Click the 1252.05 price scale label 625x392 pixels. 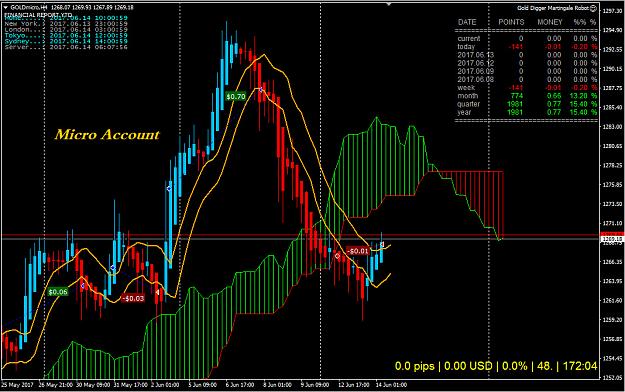click(x=613, y=378)
